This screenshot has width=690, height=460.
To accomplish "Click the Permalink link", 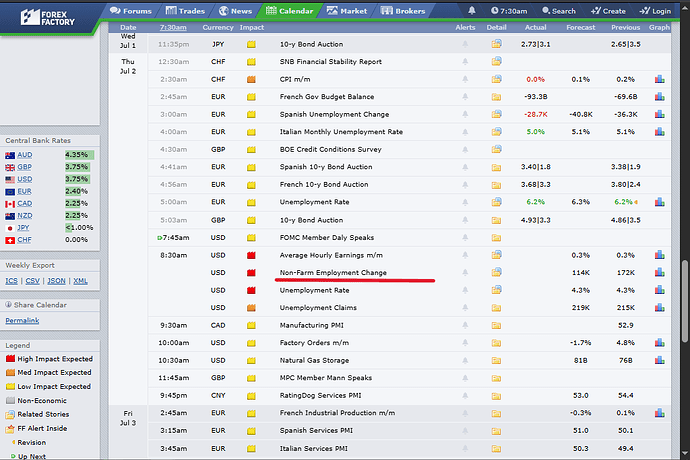I will [22, 320].
